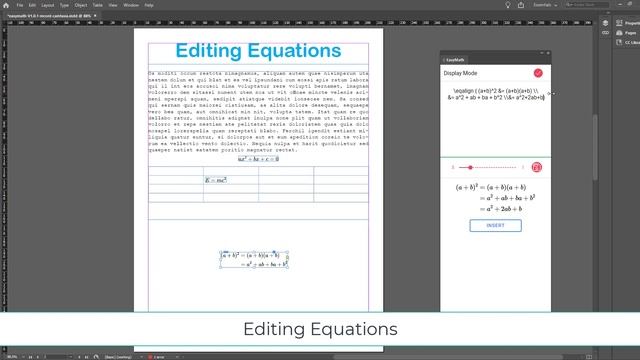The height and width of the screenshot is (360, 640).
Task: Click the vertical scrollbar of document window
Action: (596, 147)
